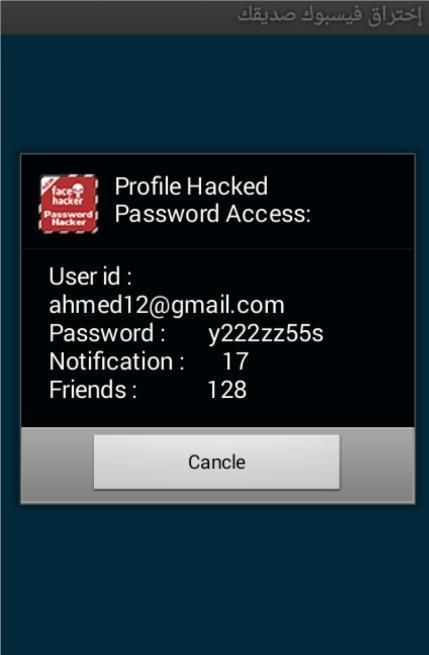Click the gray bar right of Cancle

(377, 465)
